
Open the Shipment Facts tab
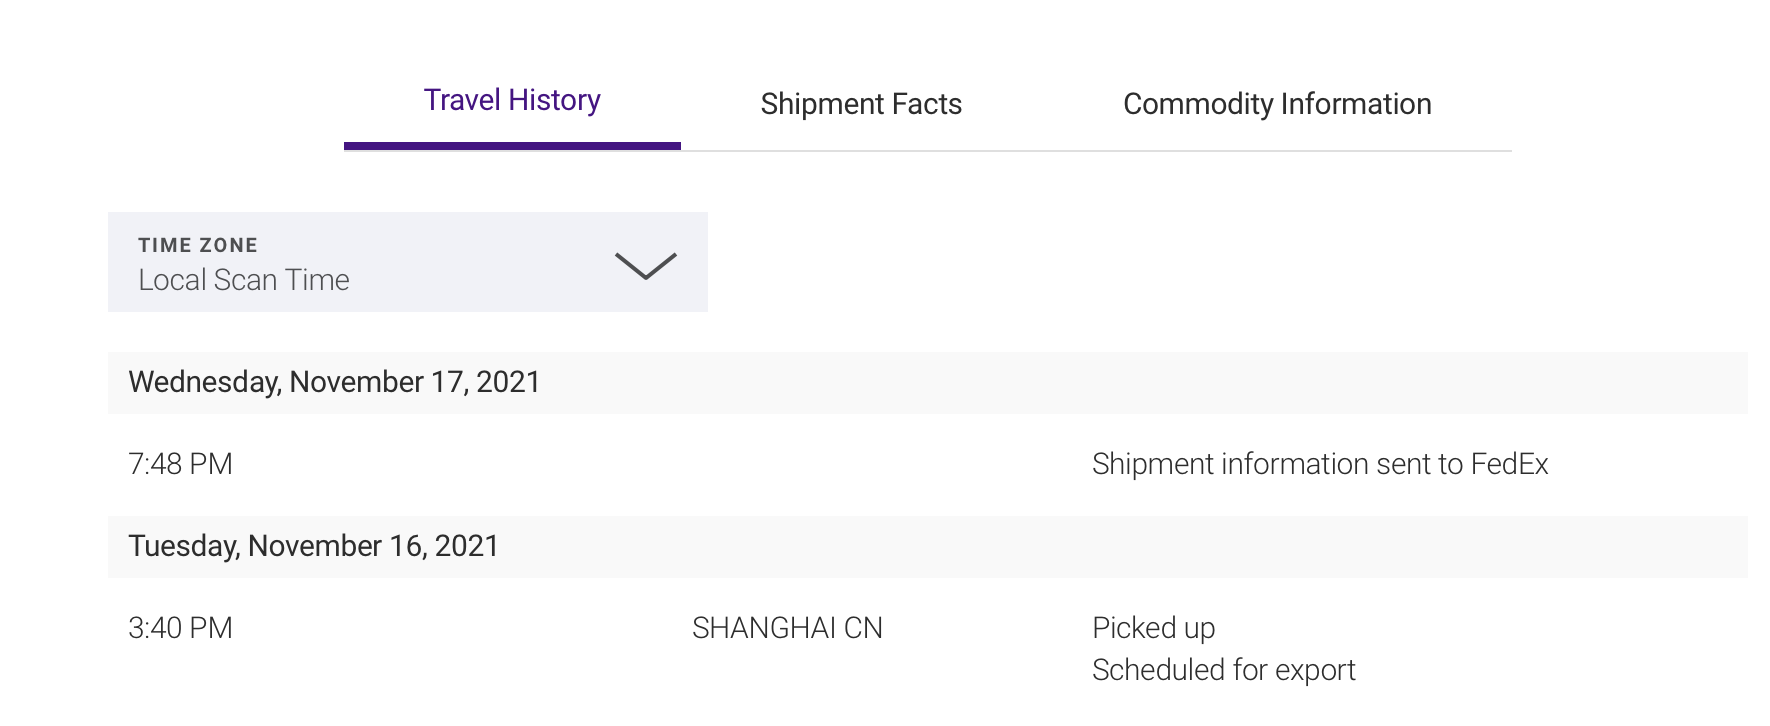(861, 104)
